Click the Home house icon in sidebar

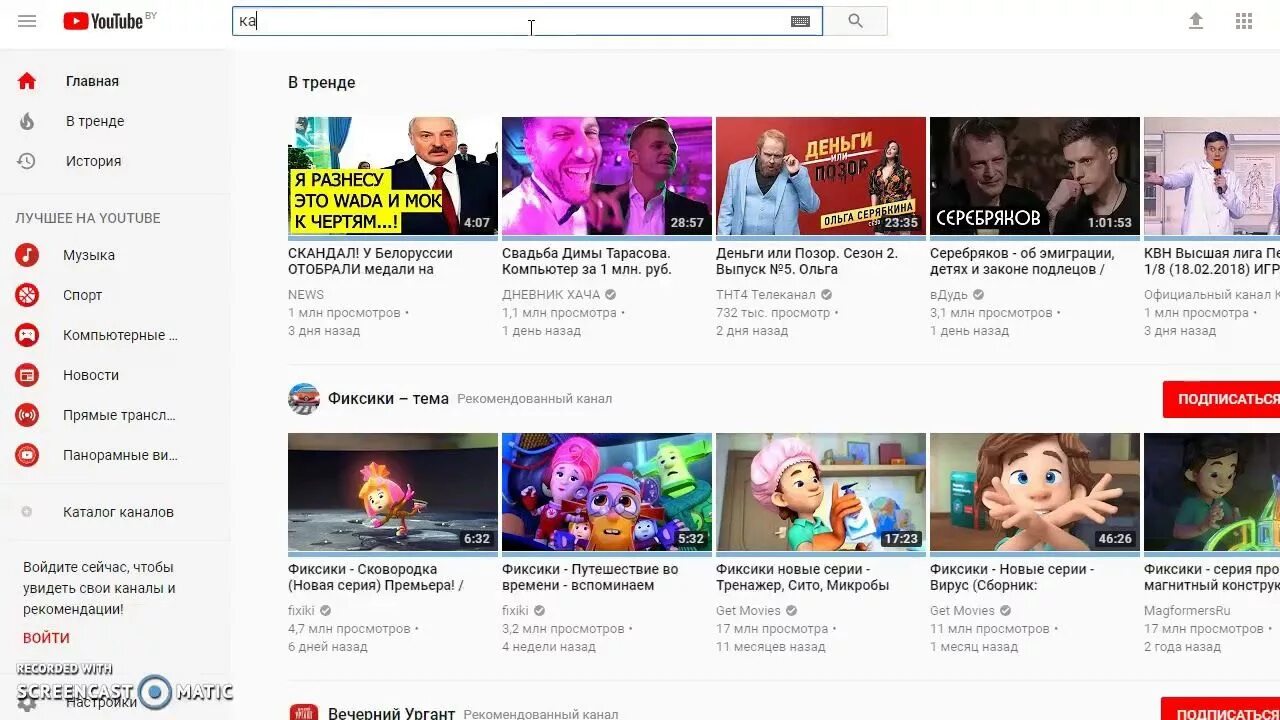27,81
